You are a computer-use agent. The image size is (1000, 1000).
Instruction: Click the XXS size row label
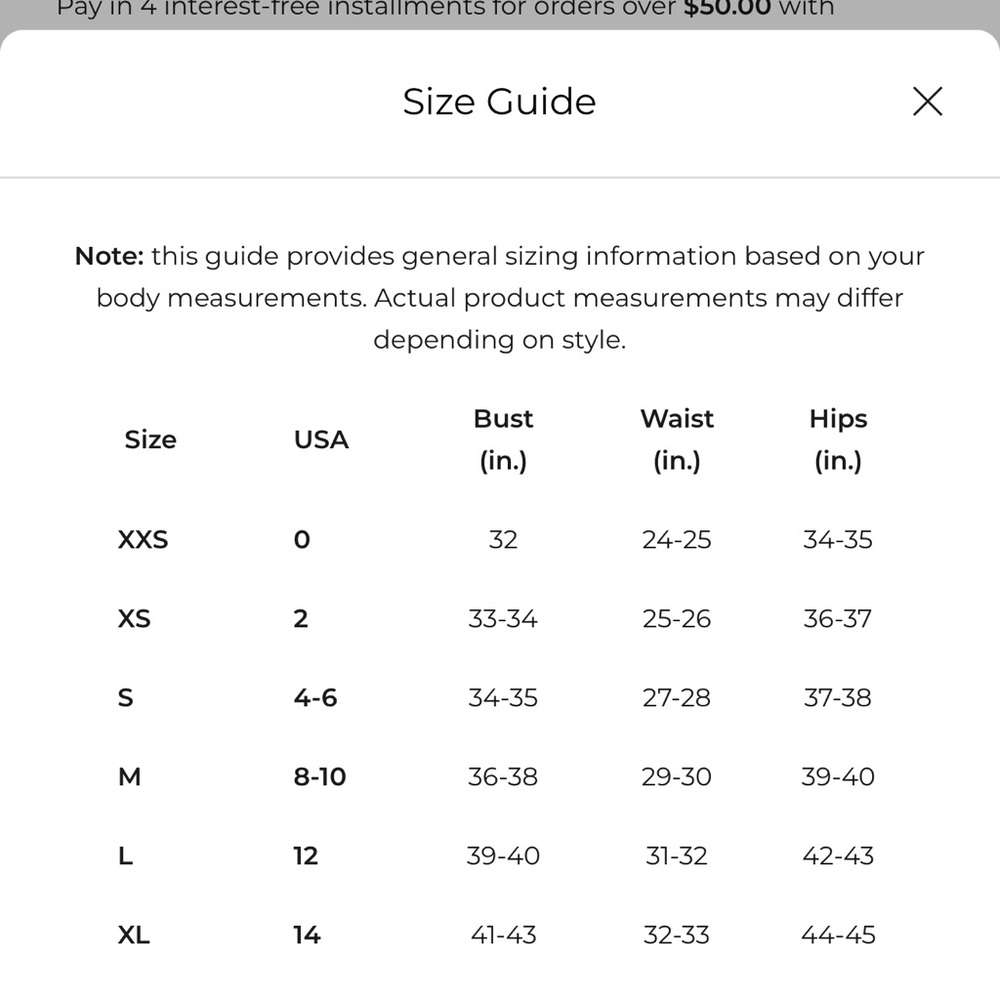click(x=143, y=540)
